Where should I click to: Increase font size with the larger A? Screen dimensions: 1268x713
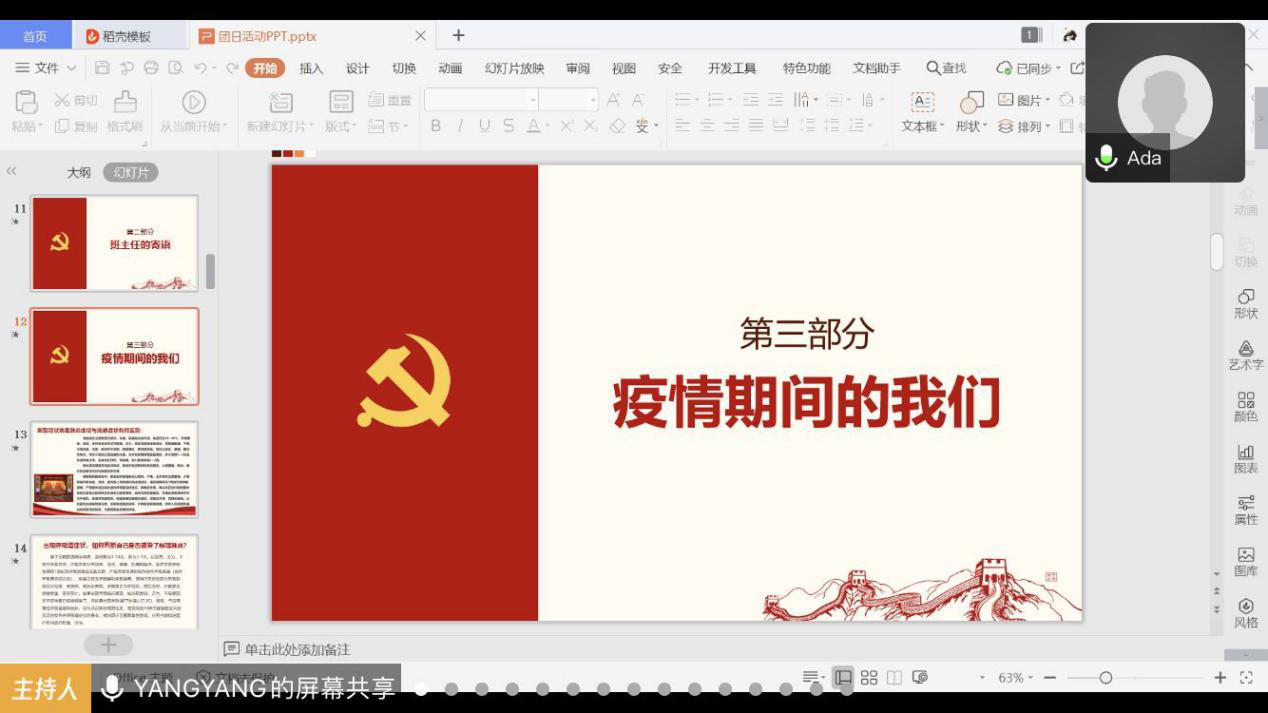pos(613,100)
